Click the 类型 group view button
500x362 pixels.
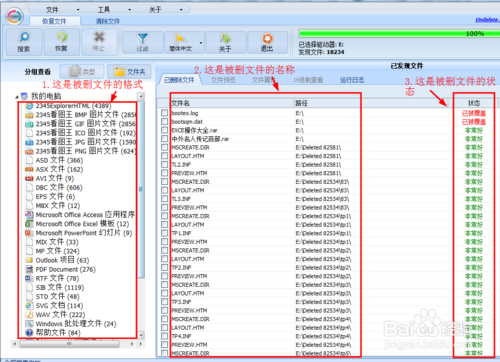(82, 71)
